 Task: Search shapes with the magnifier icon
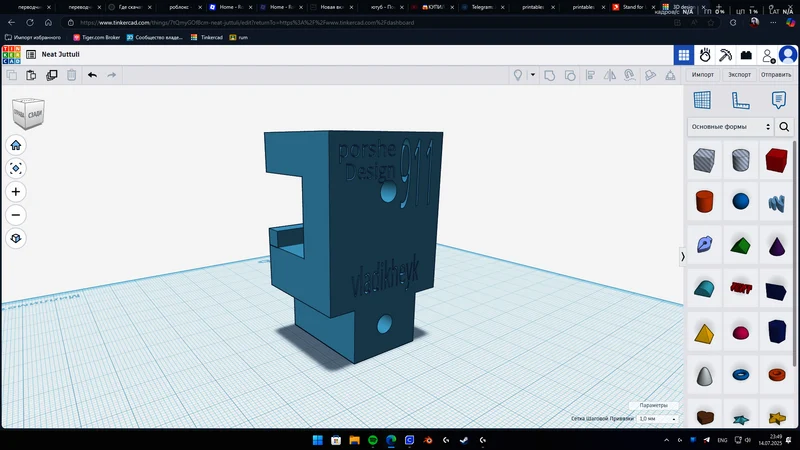click(784, 127)
